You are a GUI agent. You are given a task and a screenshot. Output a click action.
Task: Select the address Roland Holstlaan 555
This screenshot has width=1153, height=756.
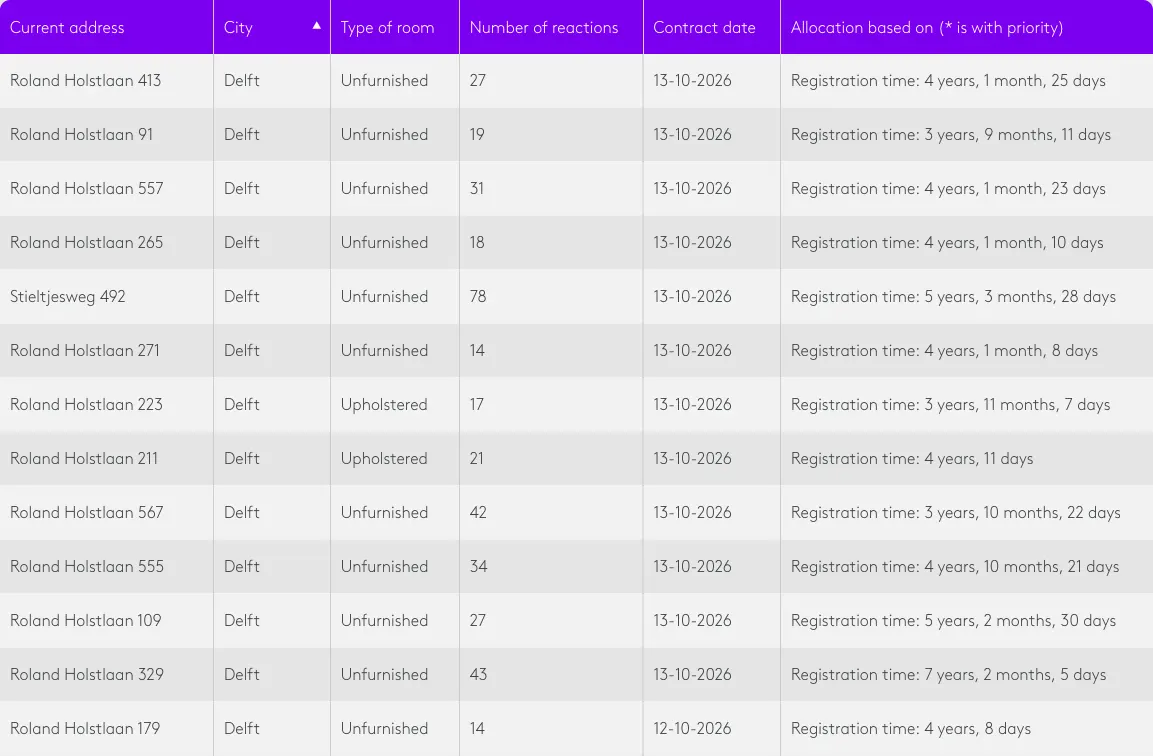[x=87, y=566]
